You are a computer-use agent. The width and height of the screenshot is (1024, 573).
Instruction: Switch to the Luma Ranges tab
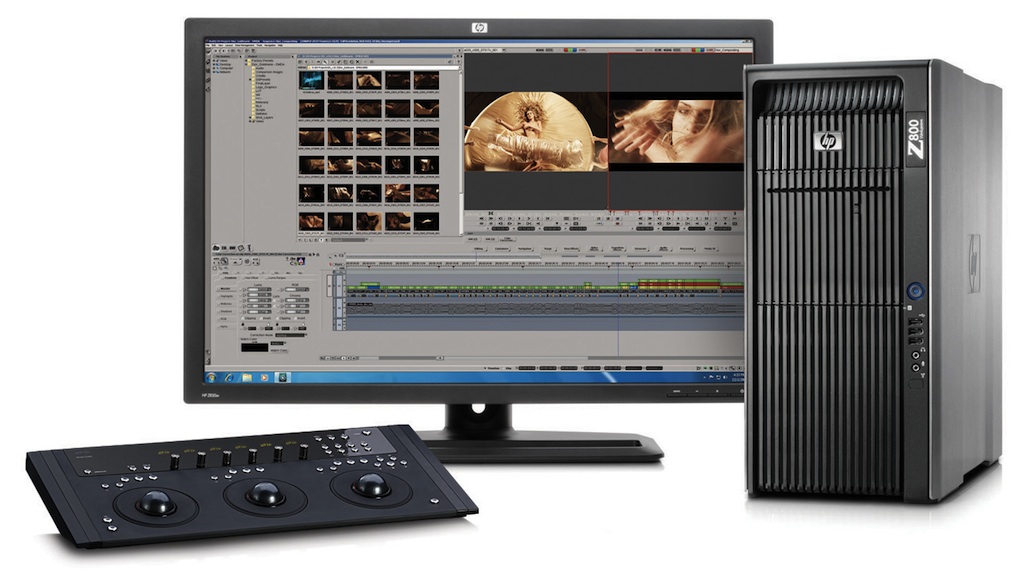tap(276, 278)
